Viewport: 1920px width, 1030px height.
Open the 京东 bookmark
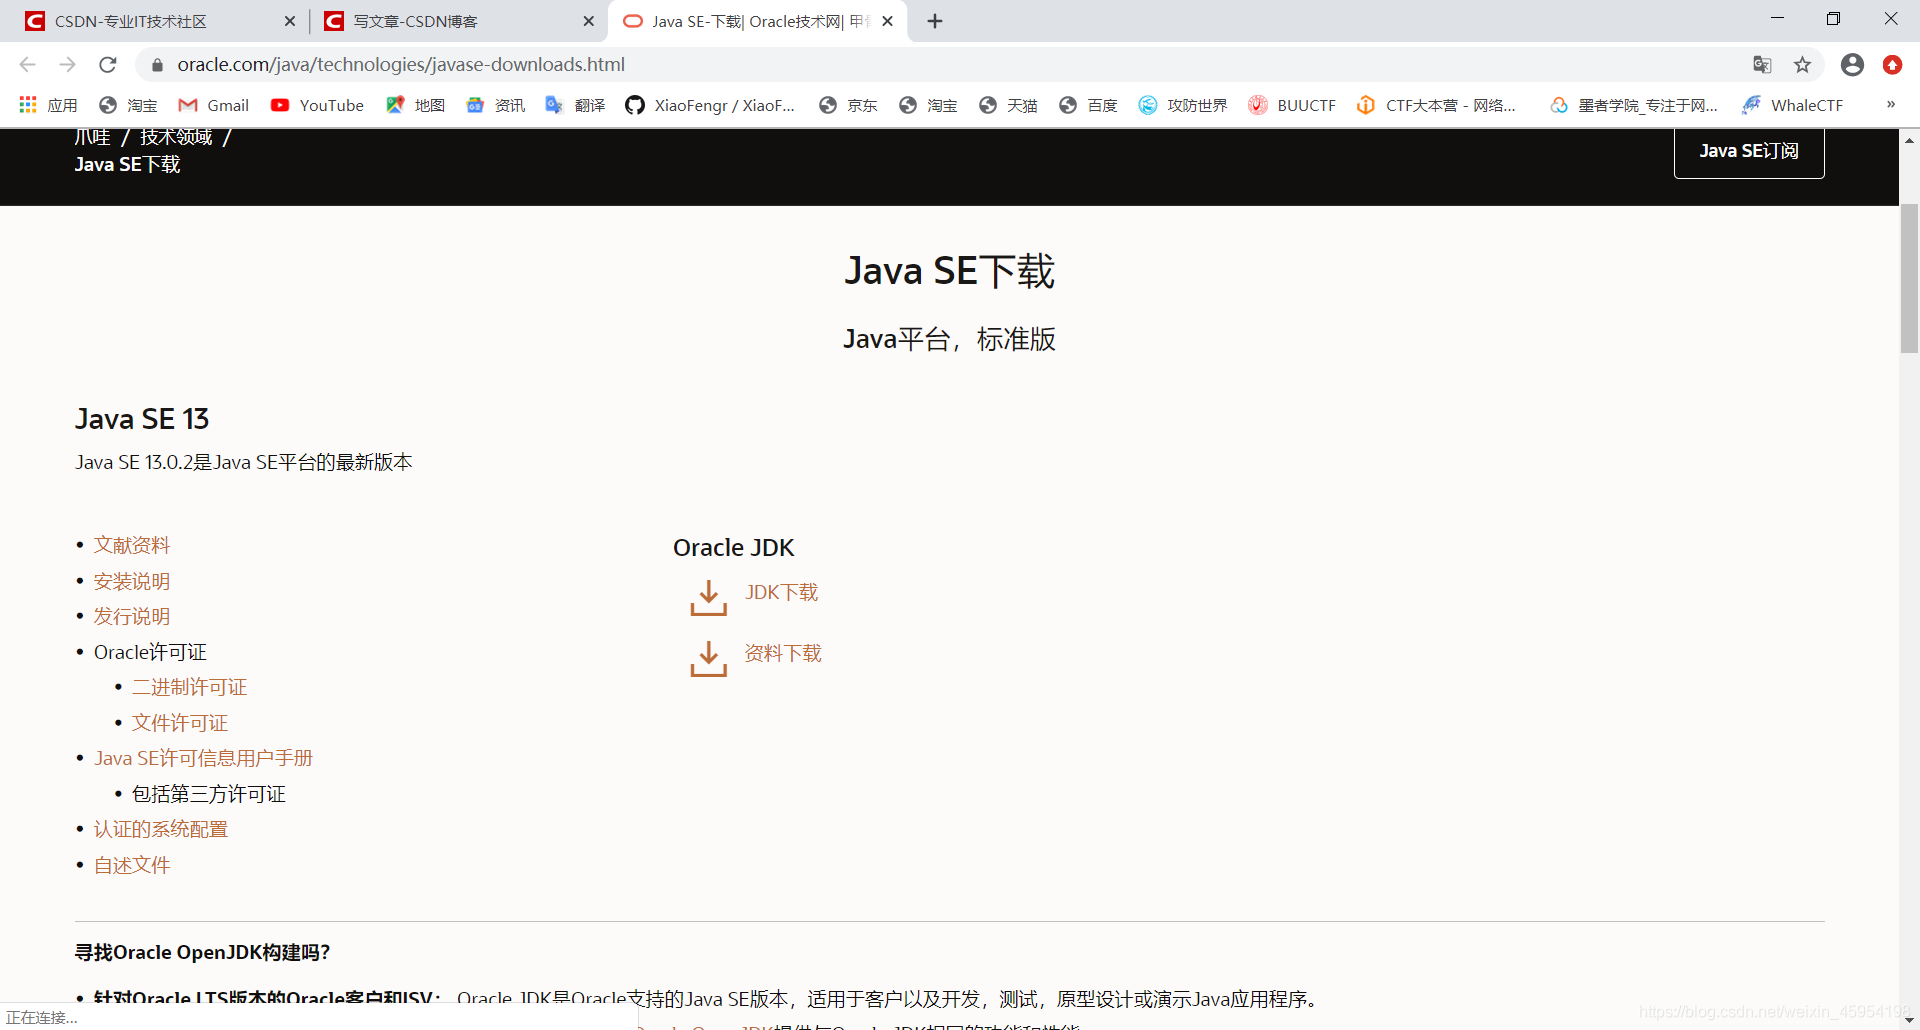848,105
